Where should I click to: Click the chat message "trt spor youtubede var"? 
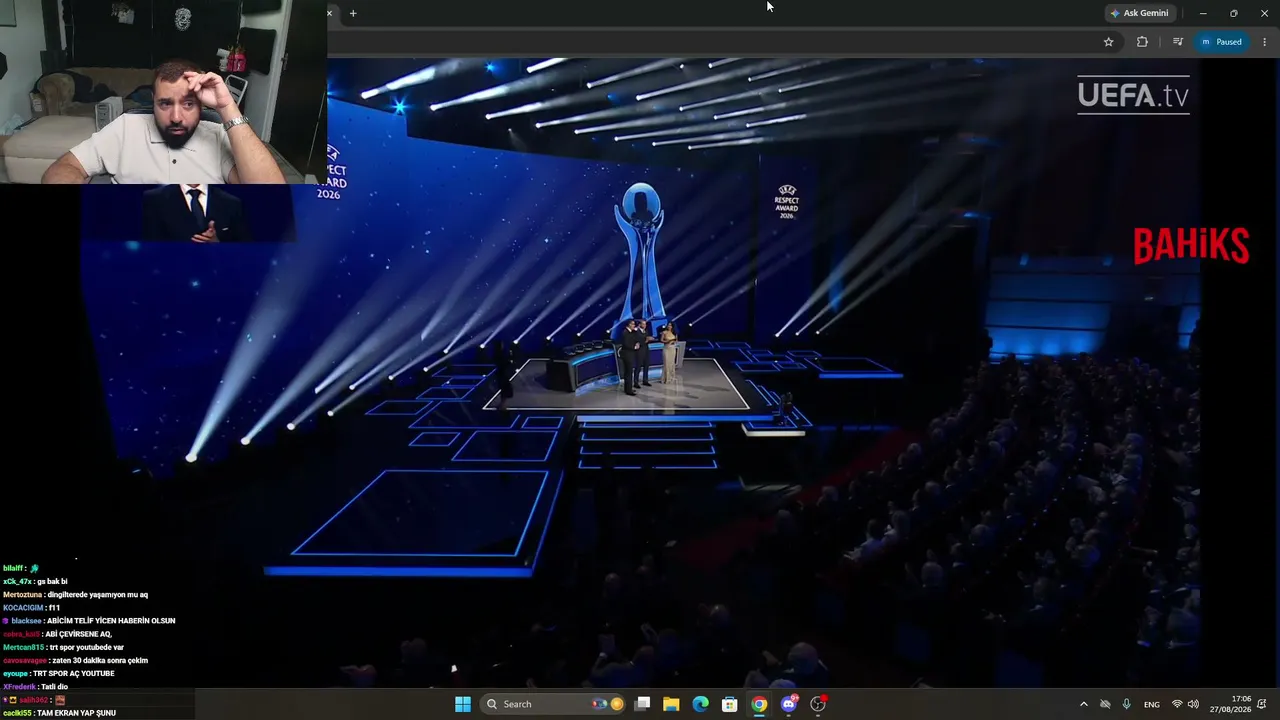point(86,647)
